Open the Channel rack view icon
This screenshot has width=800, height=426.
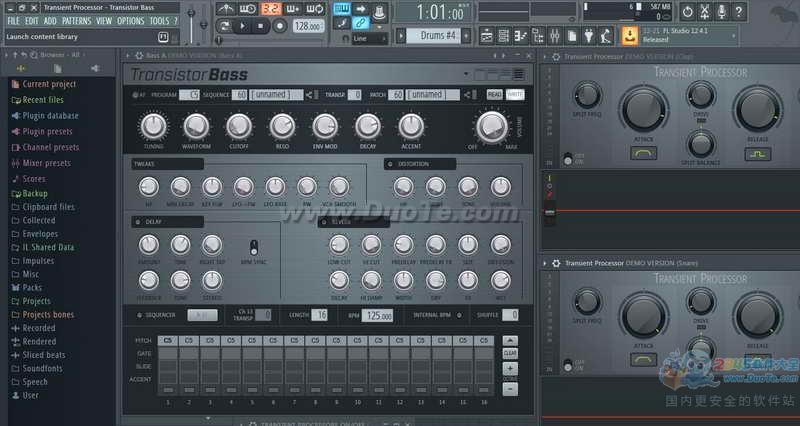[504, 36]
